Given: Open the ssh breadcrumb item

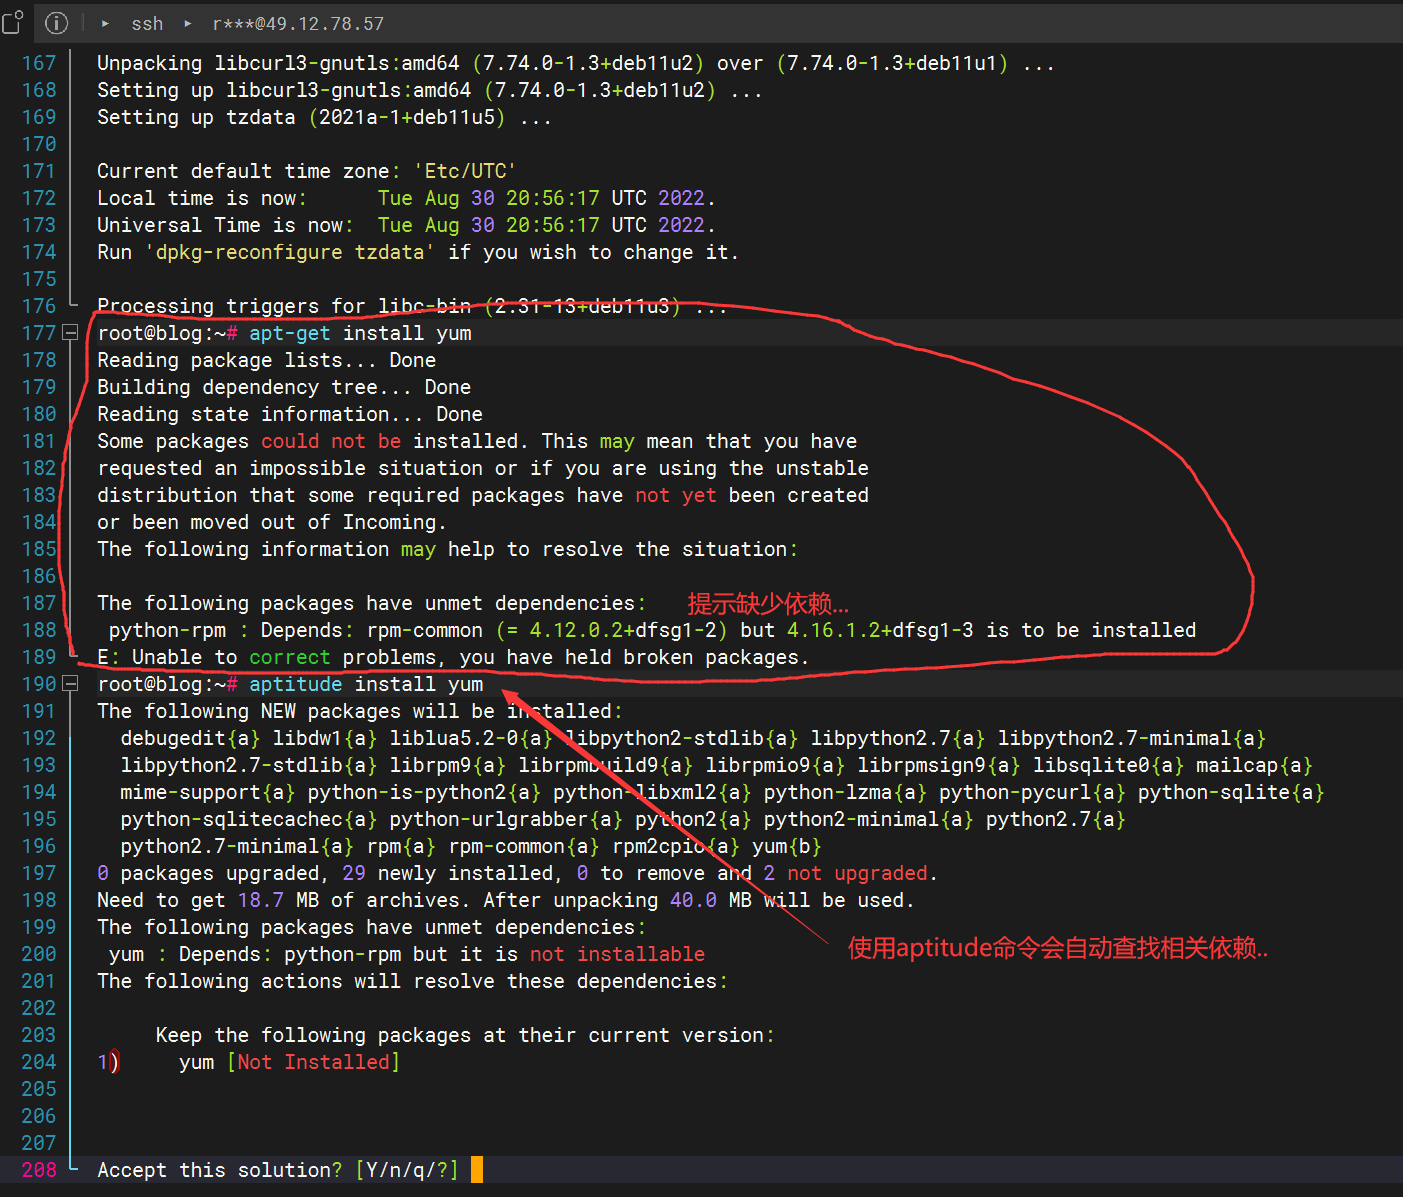Looking at the screenshot, I should click(x=147, y=23).
